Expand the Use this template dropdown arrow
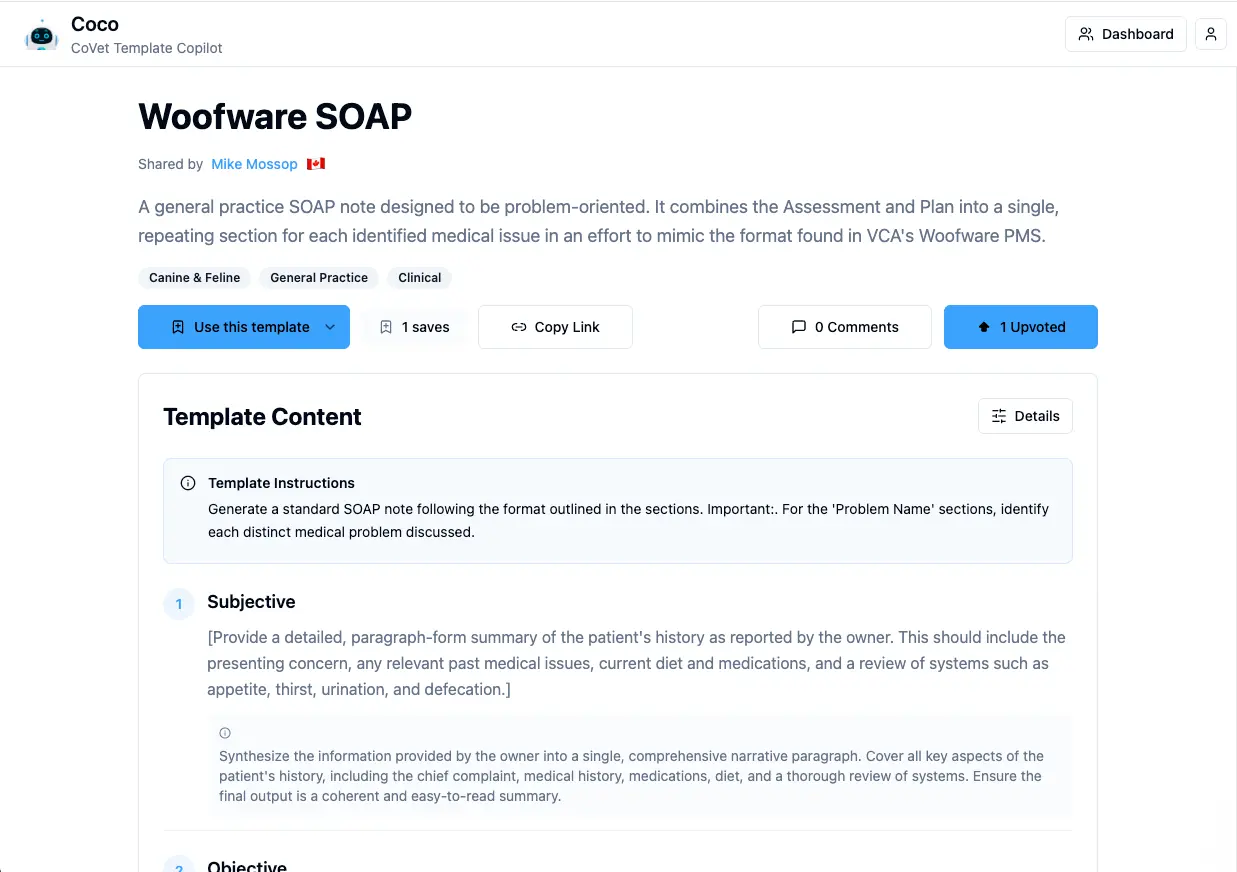The width and height of the screenshot is (1237, 872). 331,327
